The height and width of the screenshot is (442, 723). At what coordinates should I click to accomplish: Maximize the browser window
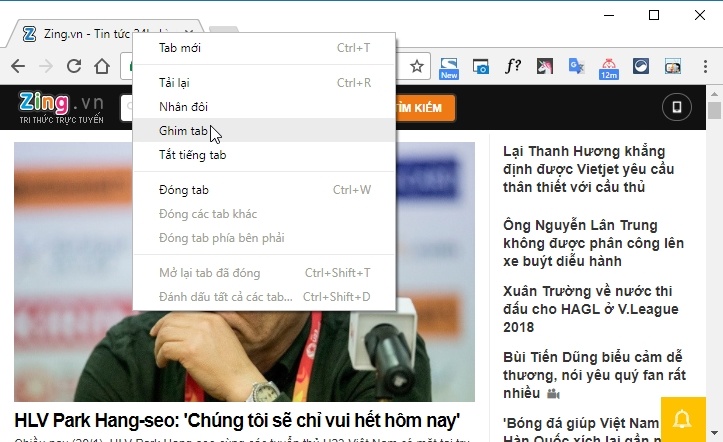click(x=654, y=15)
